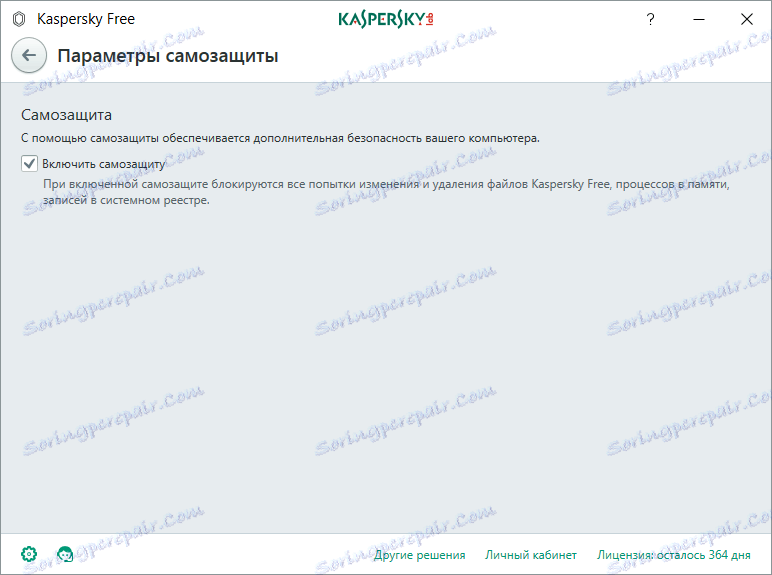Click 'Лицензия: осталось 364 дня' link
Screen dimensions: 772x575
(674, 555)
